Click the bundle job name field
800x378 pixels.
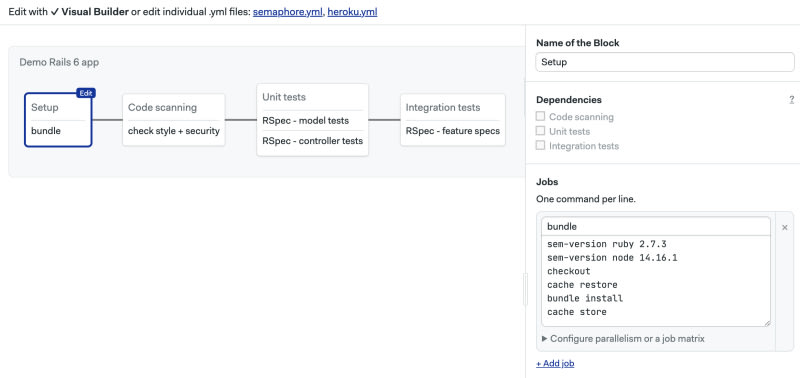pos(656,226)
